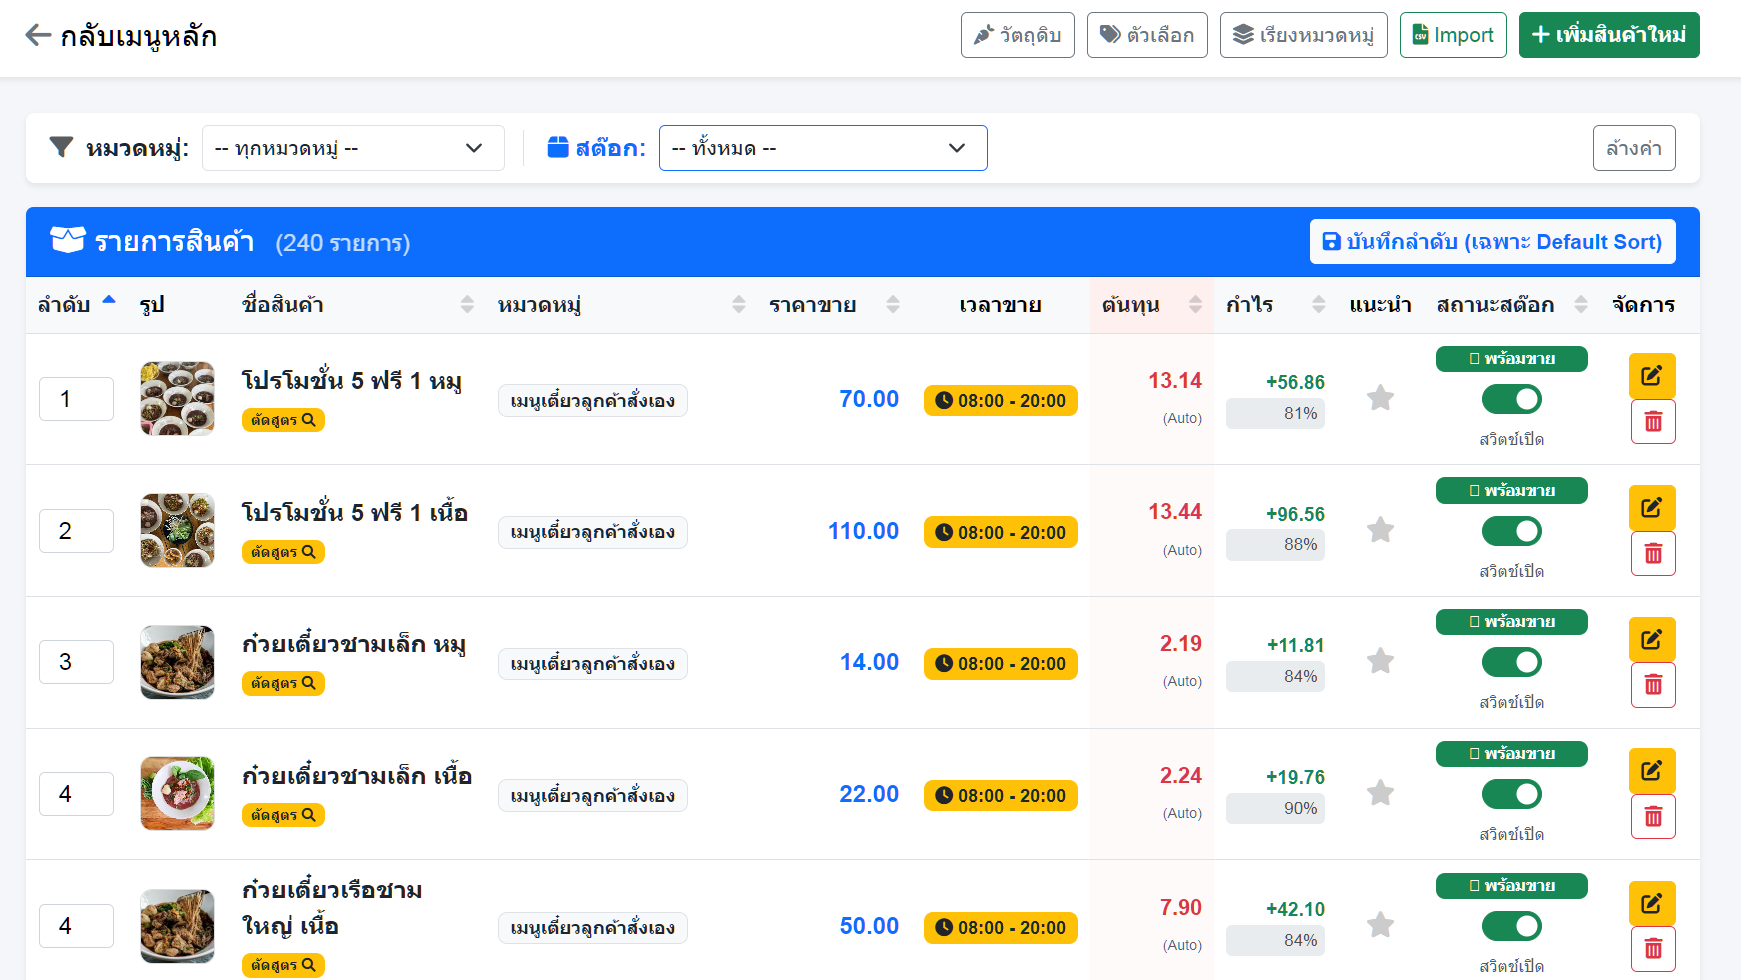Delete product ก๋วยเตี๋ยวชามเล็ก หมู
The width and height of the screenshot is (1741, 980).
tap(1653, 685)
